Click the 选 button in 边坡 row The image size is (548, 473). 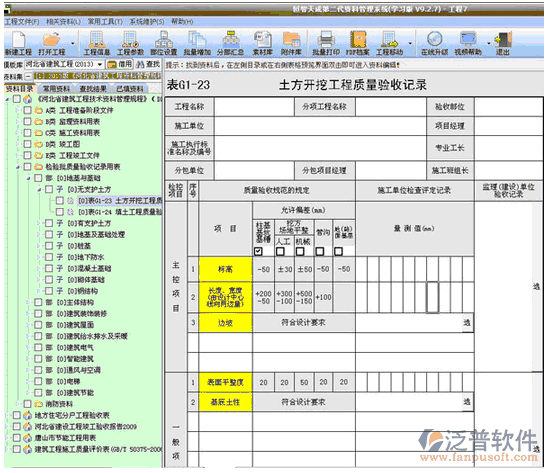(467, 323)
